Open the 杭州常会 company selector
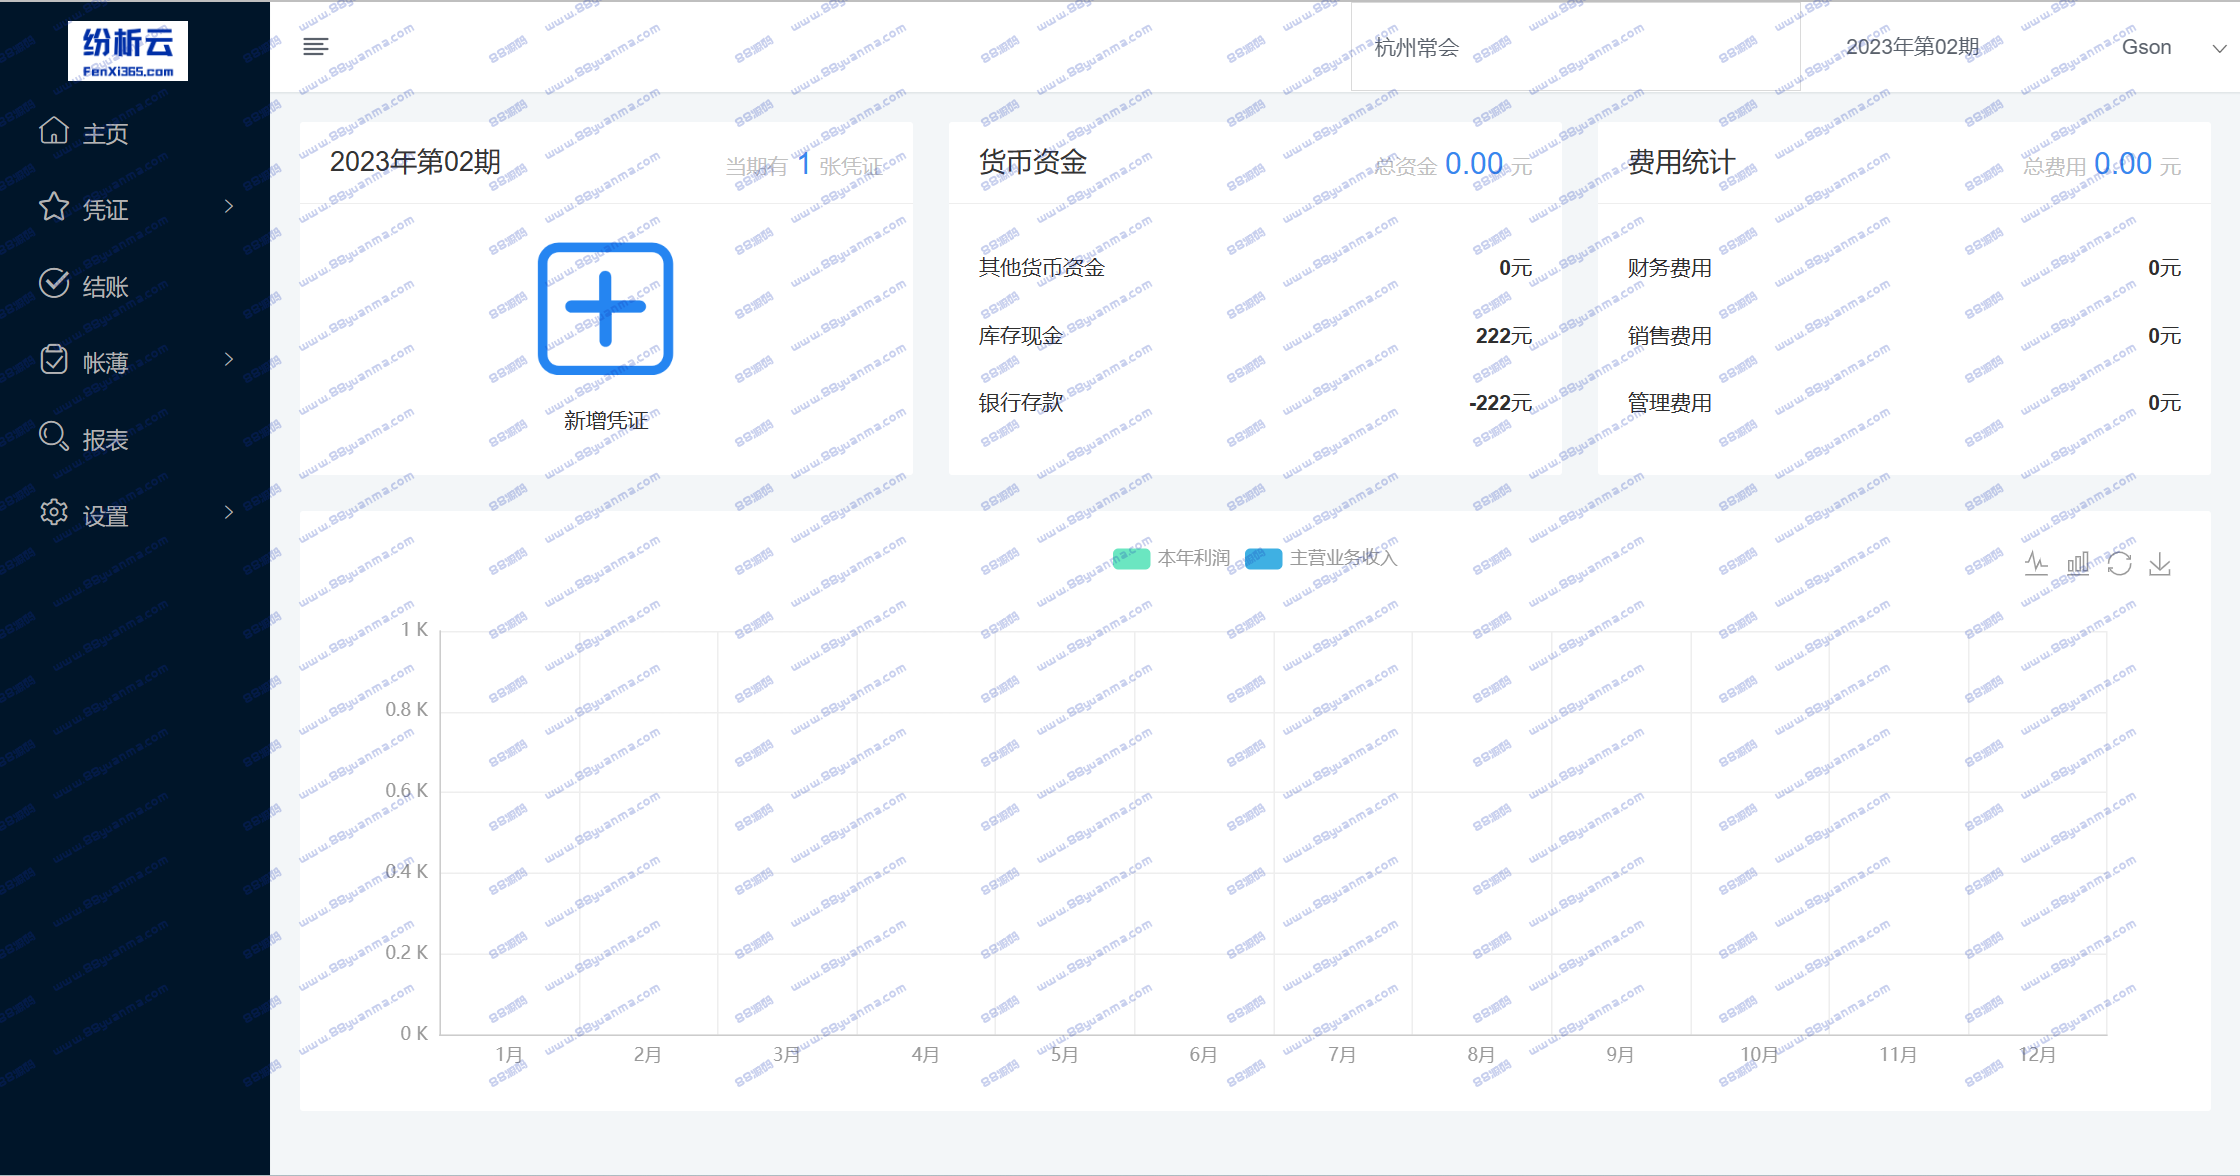The image size is (2240, 1176). (x=1575, y=47)
